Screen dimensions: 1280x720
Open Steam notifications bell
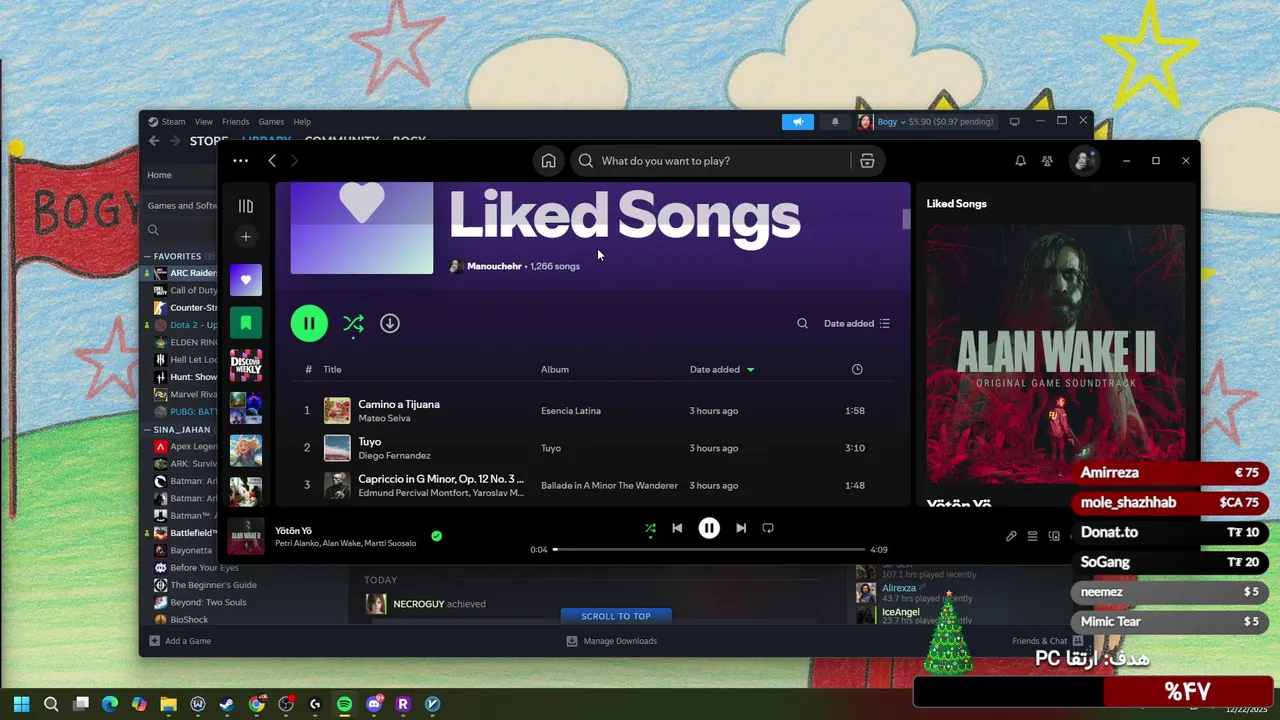(x=835, y=122)
